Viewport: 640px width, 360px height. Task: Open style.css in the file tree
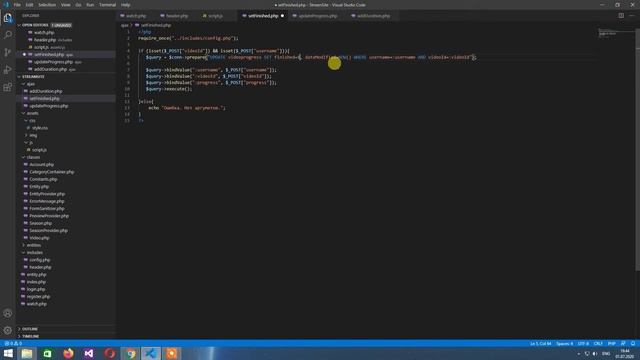(x=39, y=128)
